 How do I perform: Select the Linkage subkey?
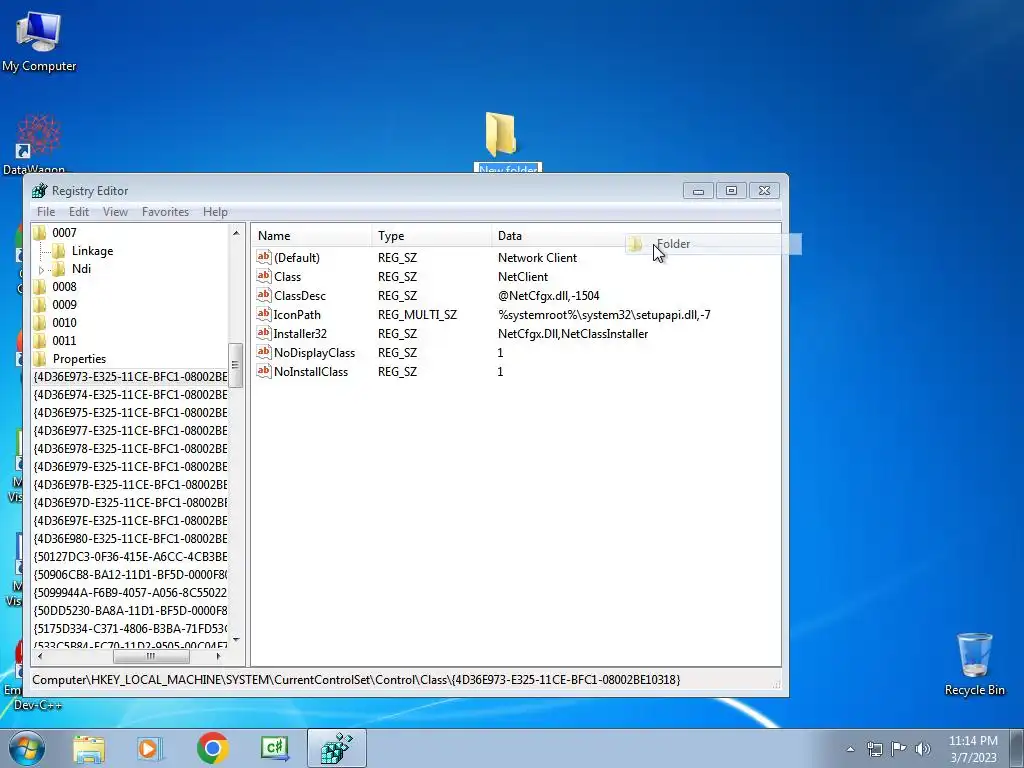92,251
